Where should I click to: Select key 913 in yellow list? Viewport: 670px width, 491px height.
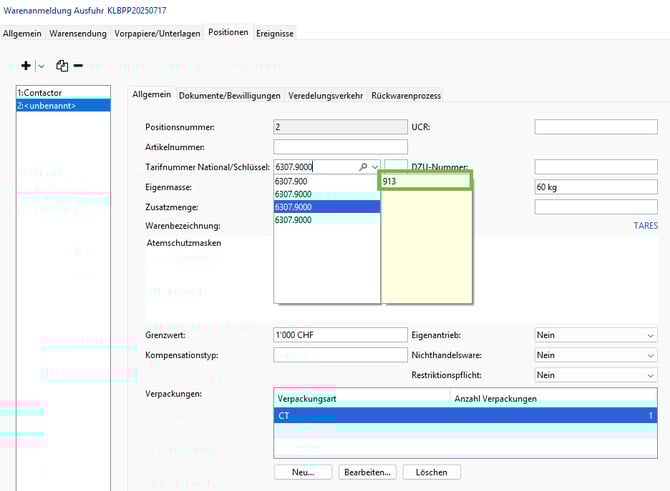coord(425,181)
